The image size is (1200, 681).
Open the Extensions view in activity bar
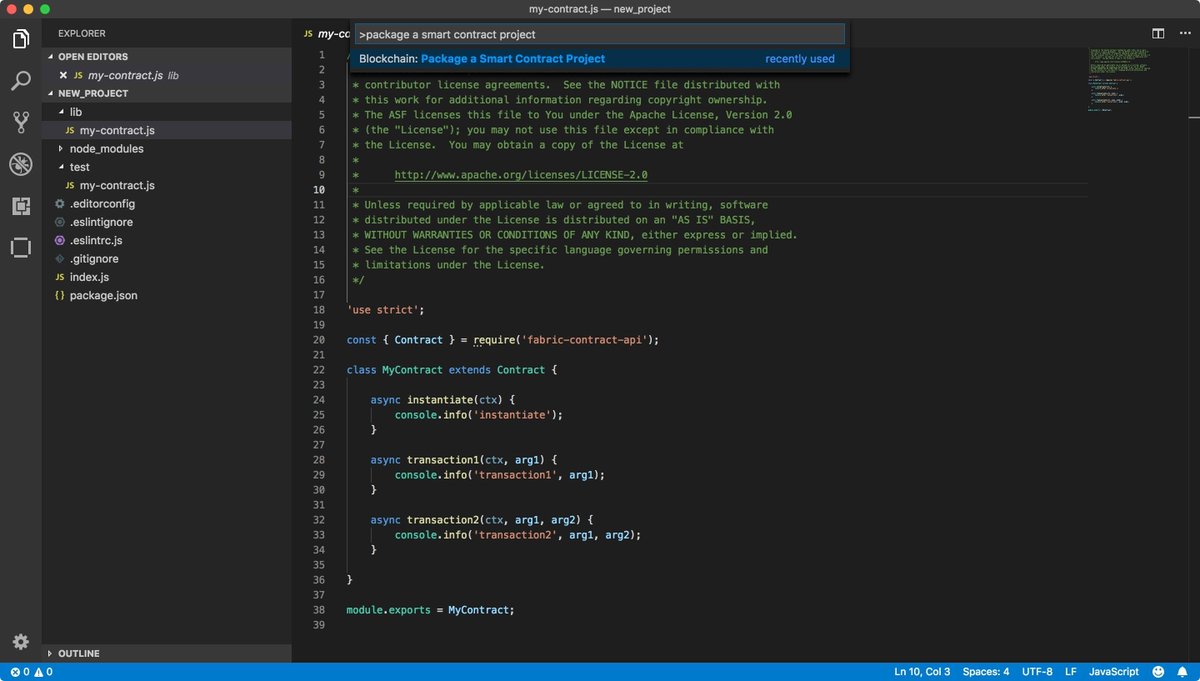pyautogui.click(x=20, y=206)
